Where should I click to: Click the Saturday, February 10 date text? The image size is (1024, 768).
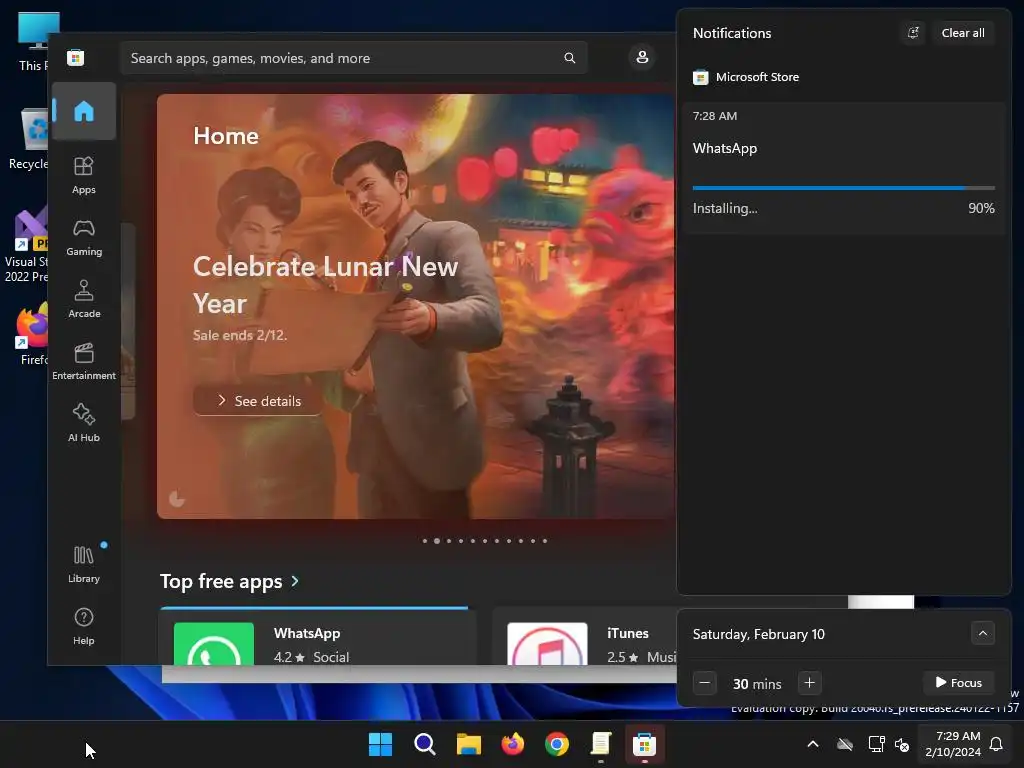coord(758,634)
